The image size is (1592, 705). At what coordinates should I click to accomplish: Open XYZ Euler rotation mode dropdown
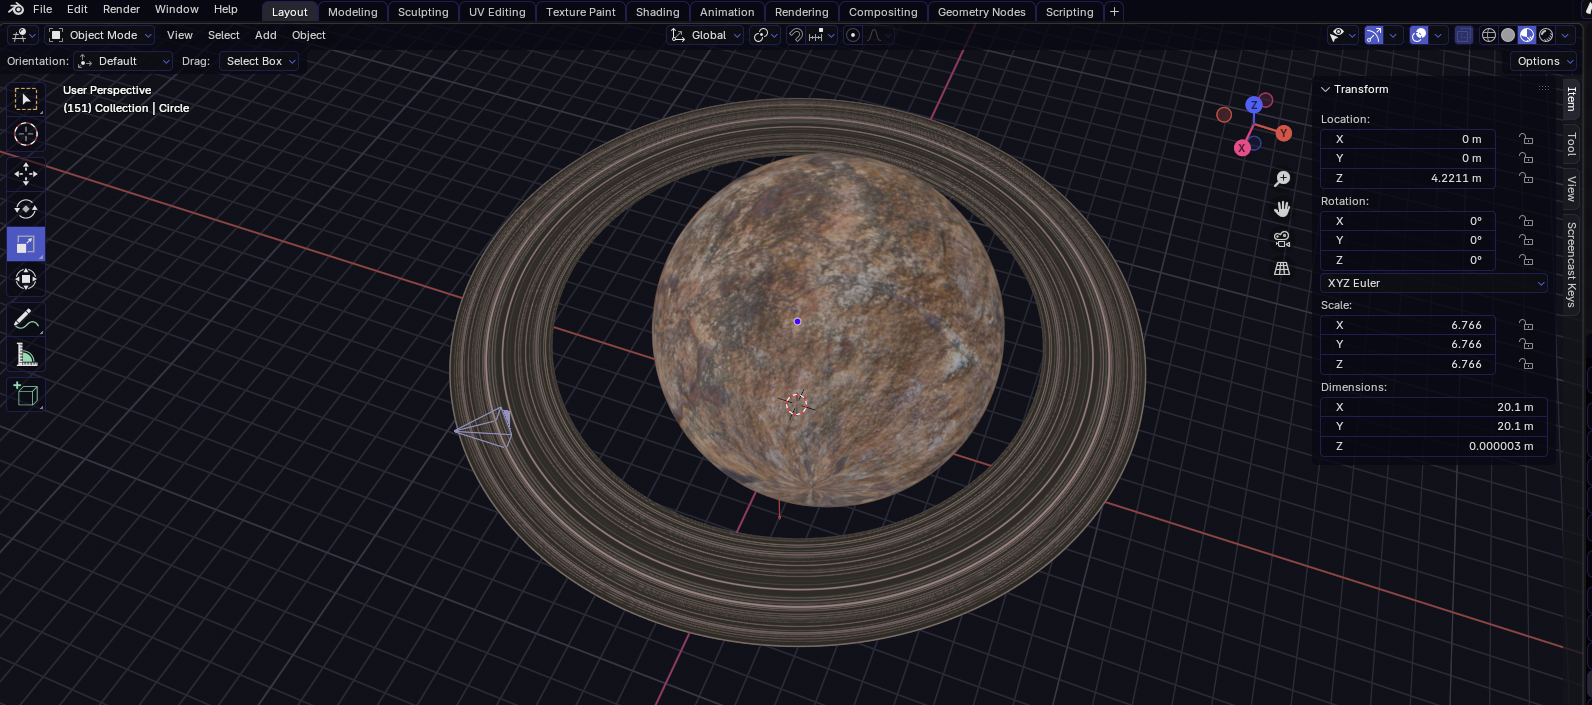pos(1434,283)
